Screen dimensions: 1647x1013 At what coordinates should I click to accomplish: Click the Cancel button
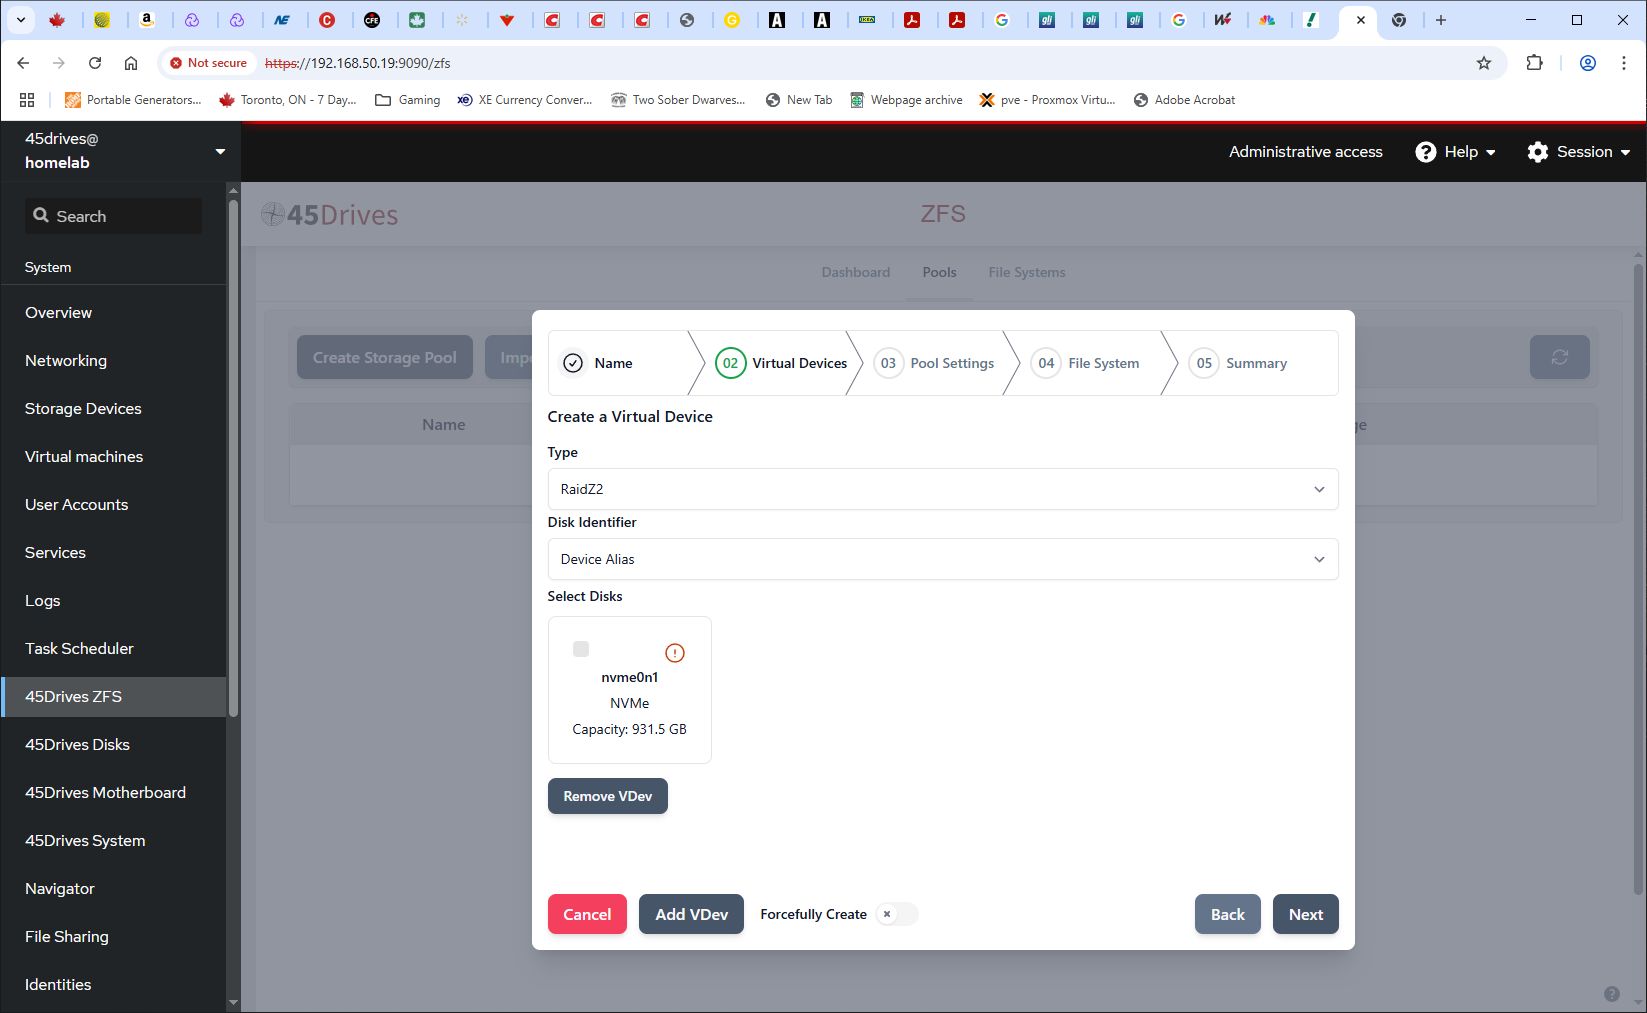(x=587, y=914)
